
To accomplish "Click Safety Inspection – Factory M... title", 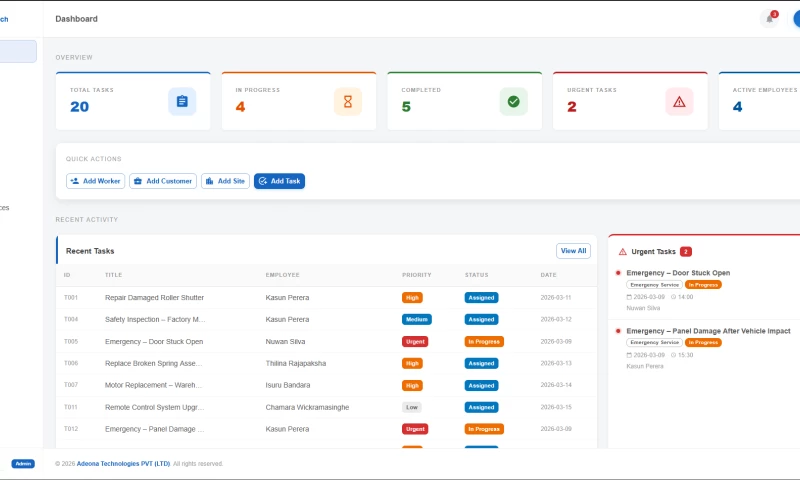I will 155,319.
